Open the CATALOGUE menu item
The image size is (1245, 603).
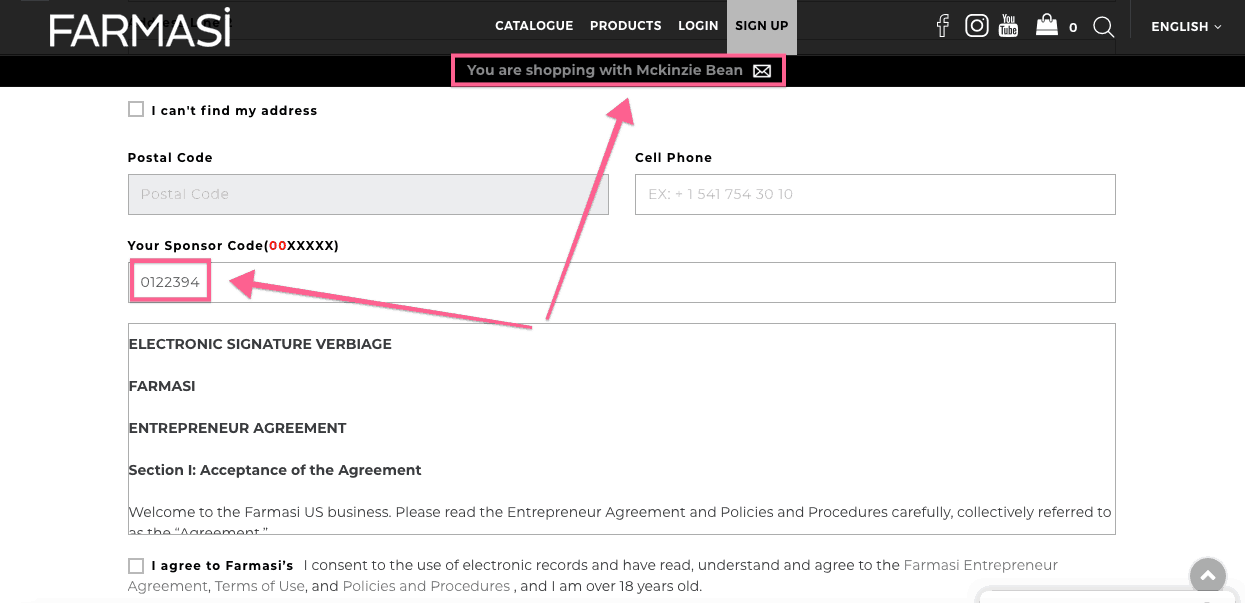[x=534, y=26]
